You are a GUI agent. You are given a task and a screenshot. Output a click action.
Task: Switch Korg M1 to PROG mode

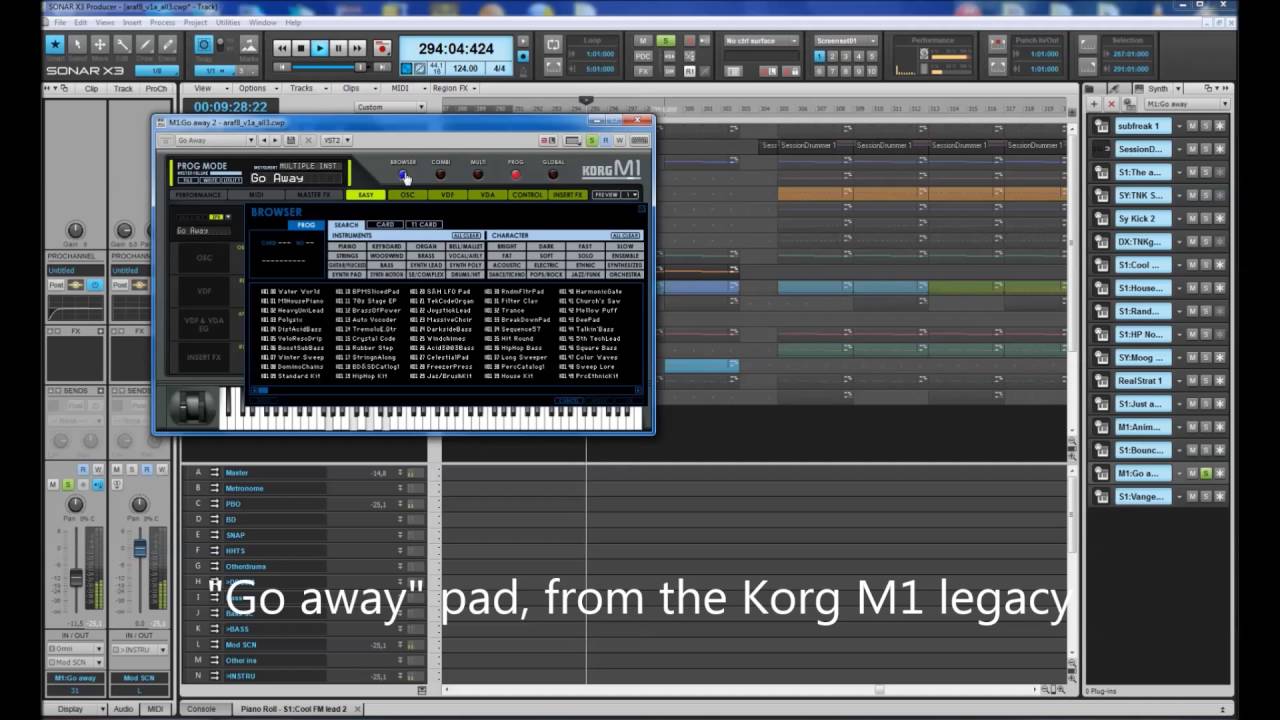(x=516, y=174)
